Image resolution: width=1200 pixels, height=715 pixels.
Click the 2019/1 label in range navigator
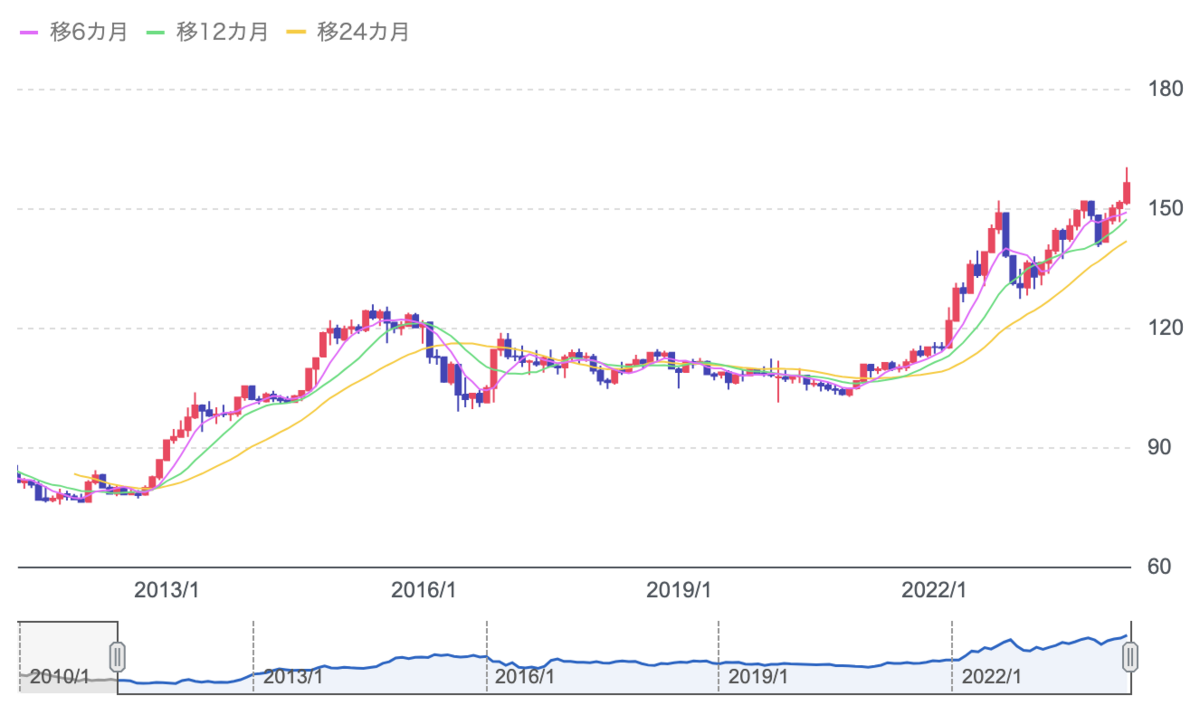tap(758, 677)
